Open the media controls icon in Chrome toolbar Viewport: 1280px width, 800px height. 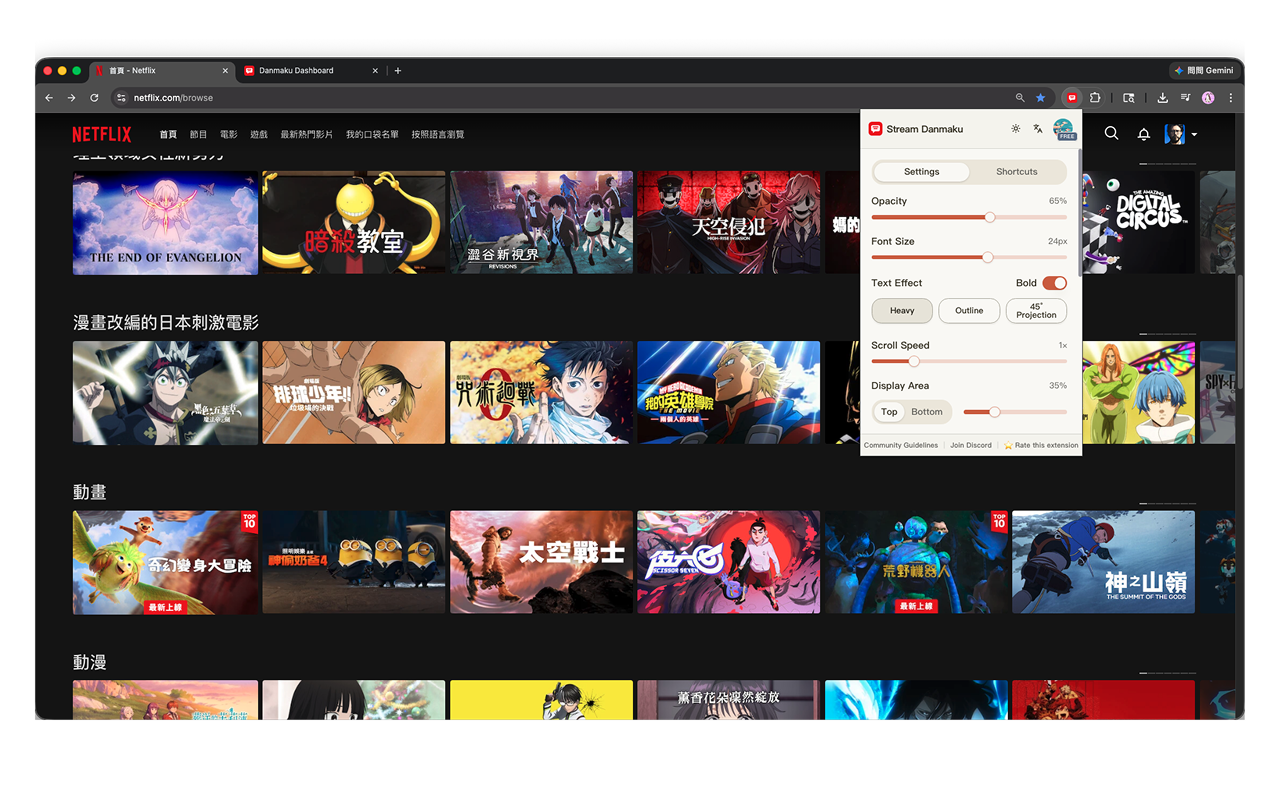click(1185, 98)
